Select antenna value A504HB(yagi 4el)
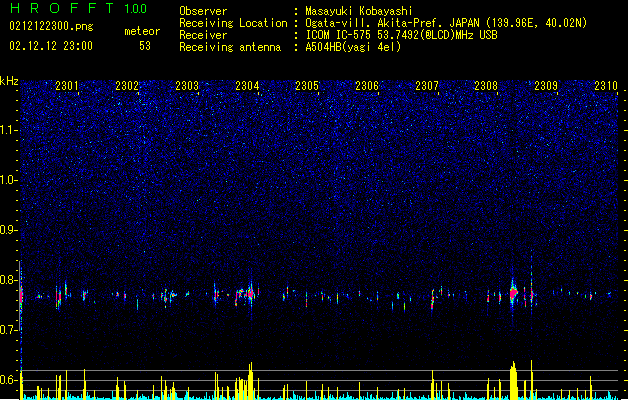Screen dimensions: 629x400 353,47
